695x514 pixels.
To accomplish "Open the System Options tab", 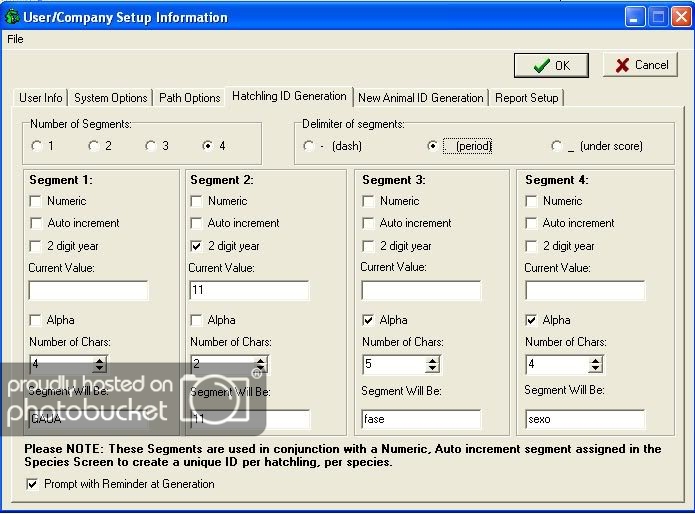I will pos(110,98).
